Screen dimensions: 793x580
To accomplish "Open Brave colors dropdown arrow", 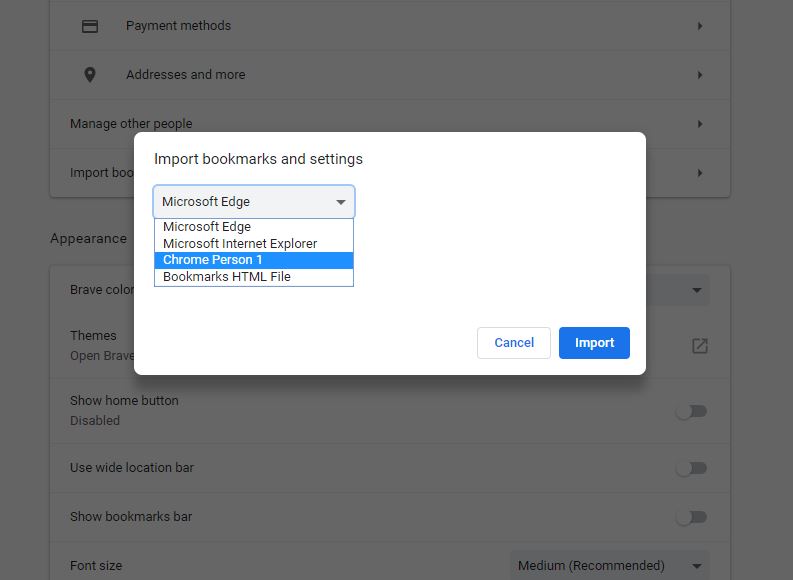I will click(696, 291).
